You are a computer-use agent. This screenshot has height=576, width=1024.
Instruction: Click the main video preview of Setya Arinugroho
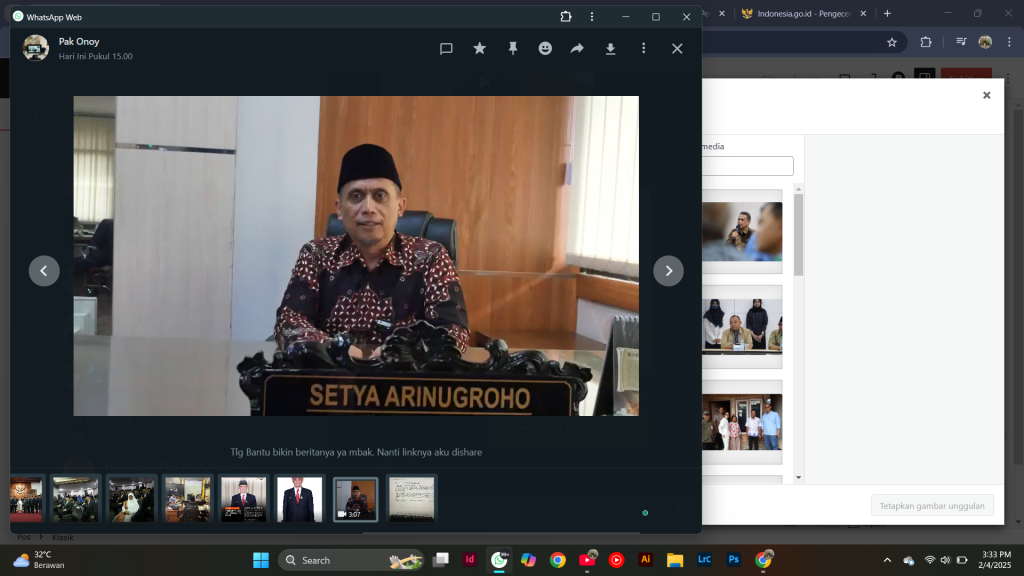click(x=356, y=256)
